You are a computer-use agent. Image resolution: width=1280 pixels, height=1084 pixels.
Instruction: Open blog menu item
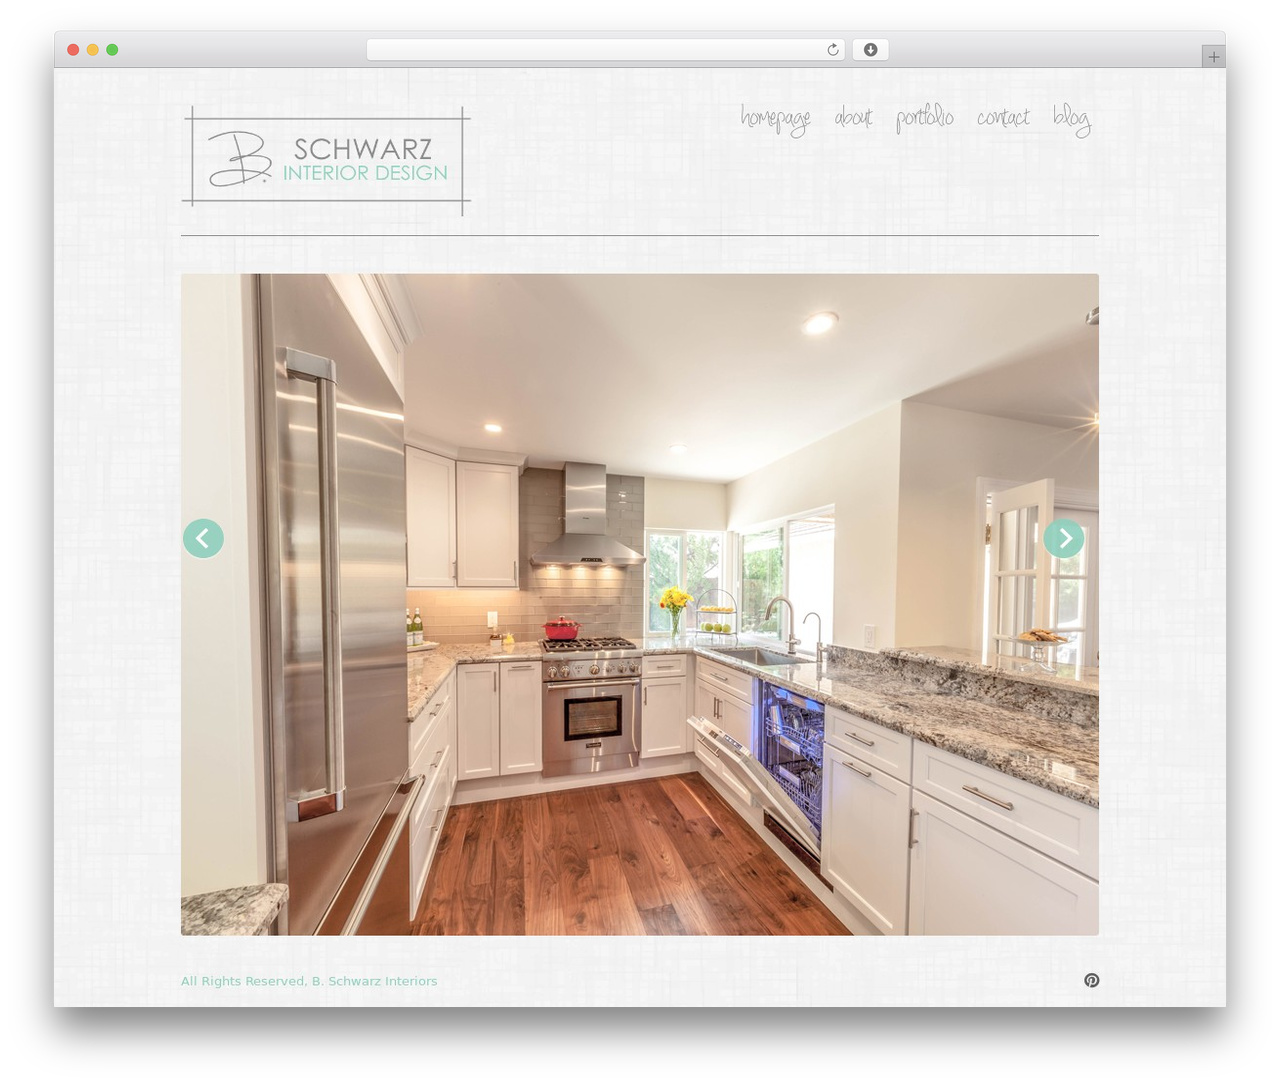(1071, 119)
